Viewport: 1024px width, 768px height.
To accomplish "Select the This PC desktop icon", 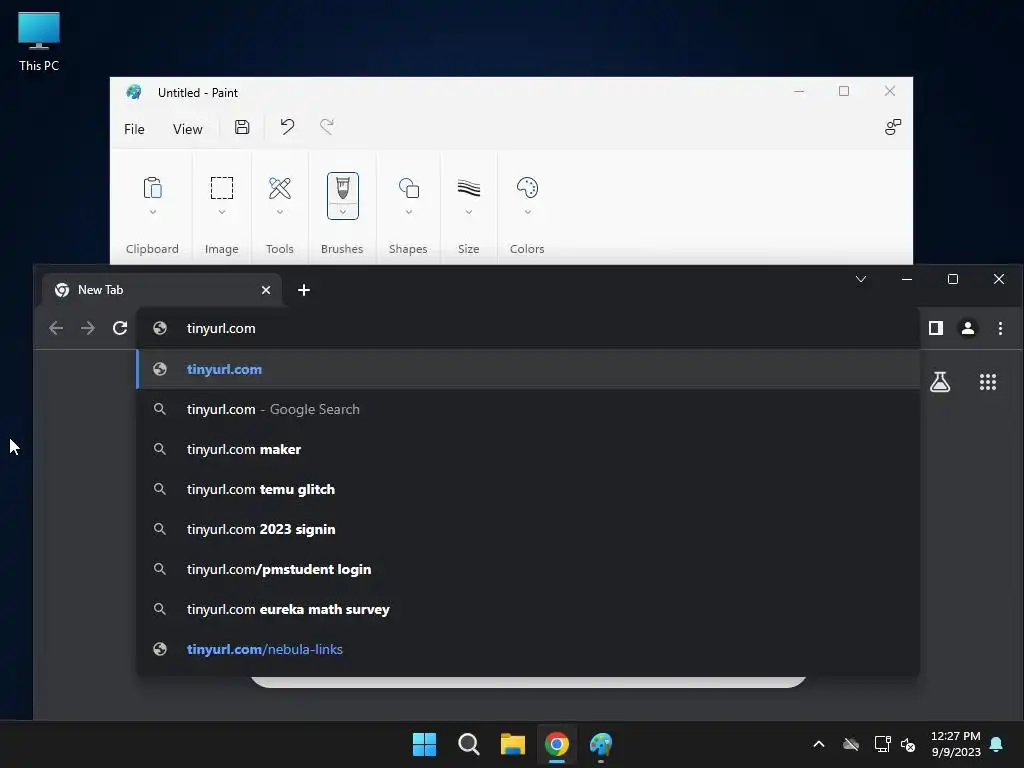I will pos(39,41).
